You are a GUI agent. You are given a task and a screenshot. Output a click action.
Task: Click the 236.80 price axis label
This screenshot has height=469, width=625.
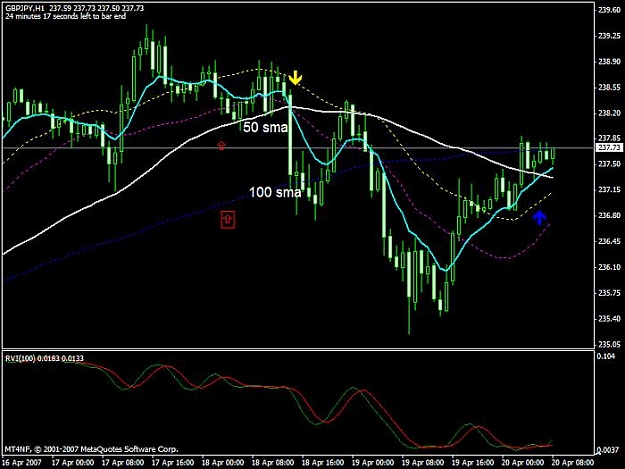click(609, 216)
